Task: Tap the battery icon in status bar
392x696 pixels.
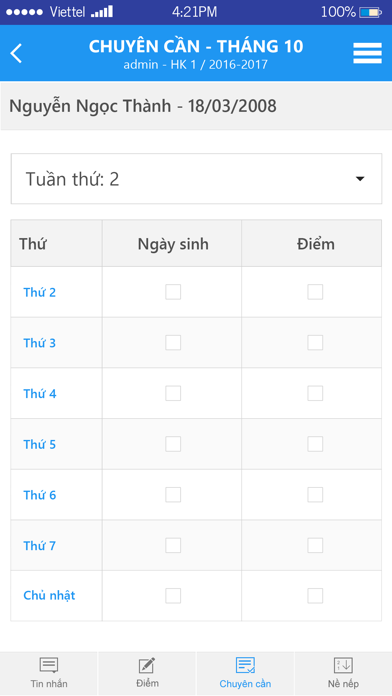Action: point(370,12)
